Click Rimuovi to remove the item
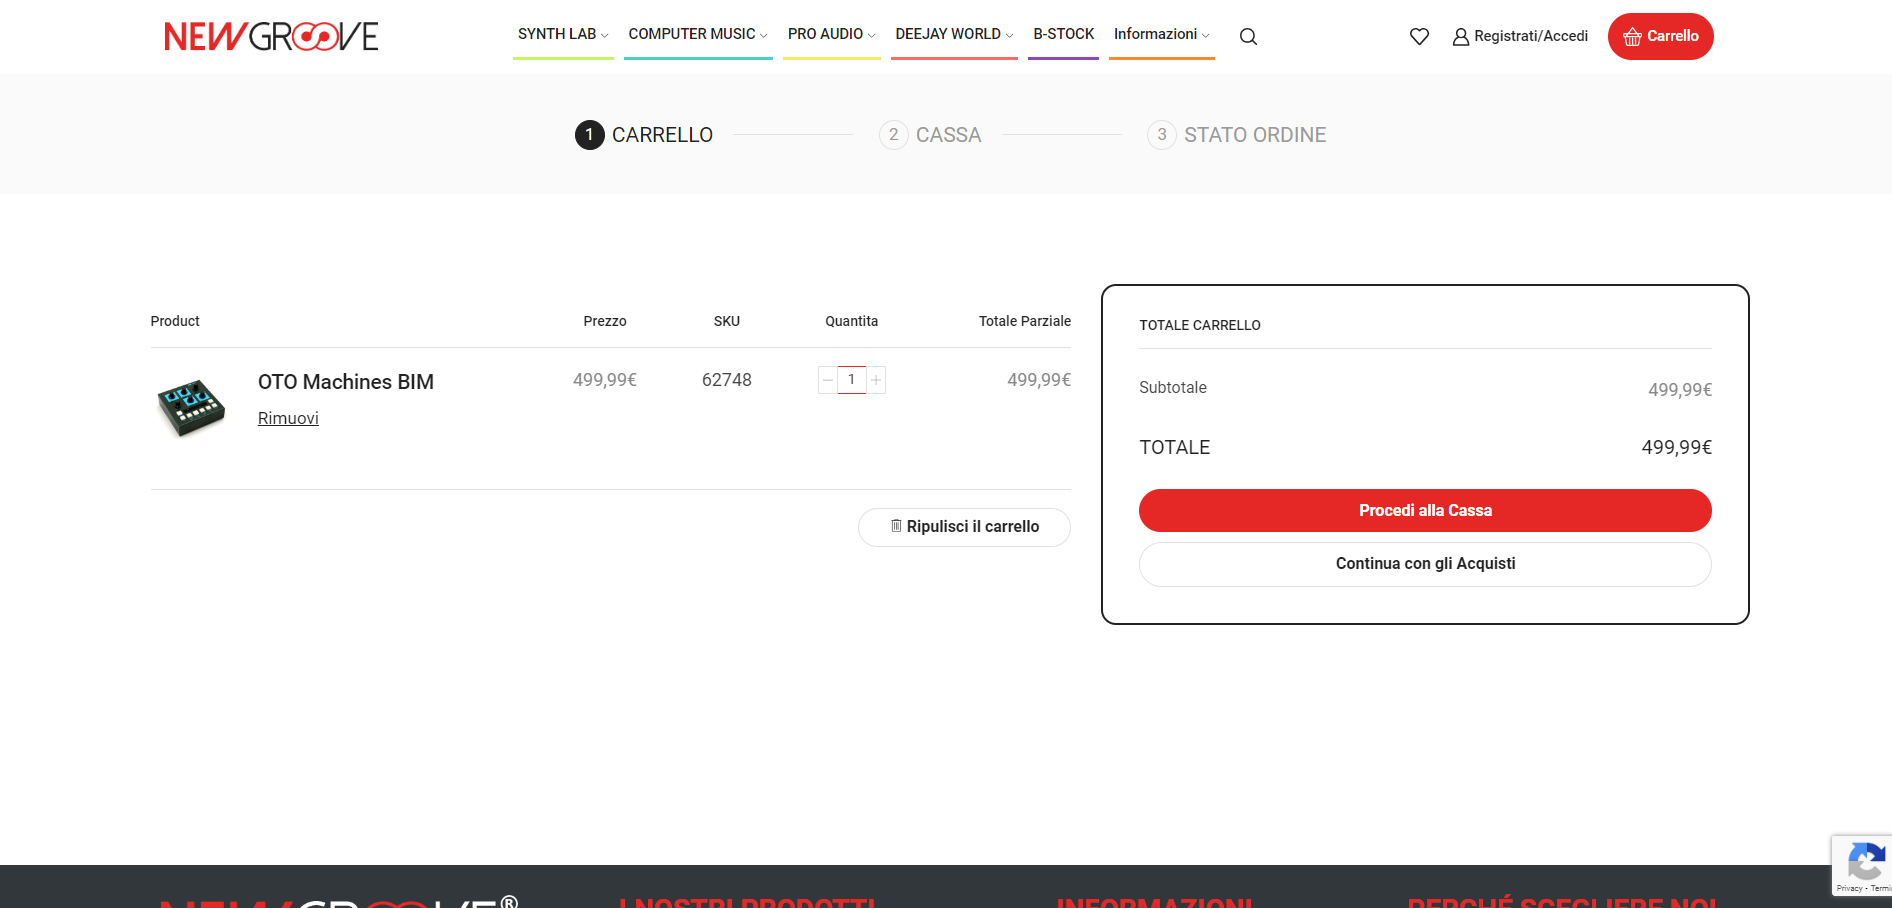Screen dimensions: 1892x908 pos(288,418)
